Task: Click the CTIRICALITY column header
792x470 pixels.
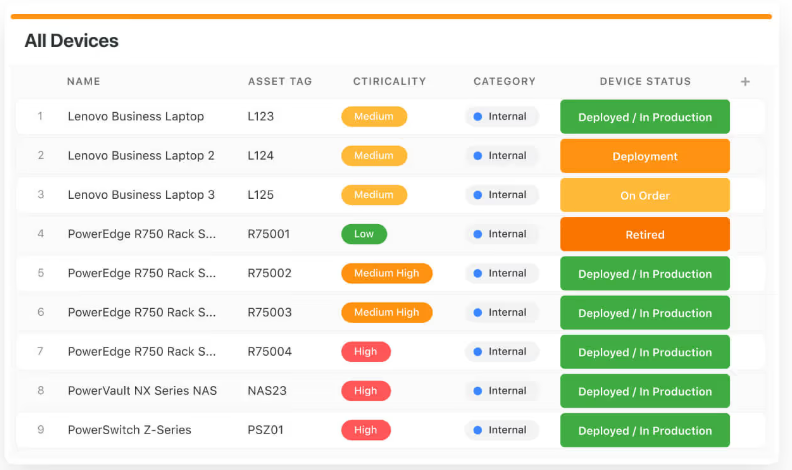Action: pos(389,81)
